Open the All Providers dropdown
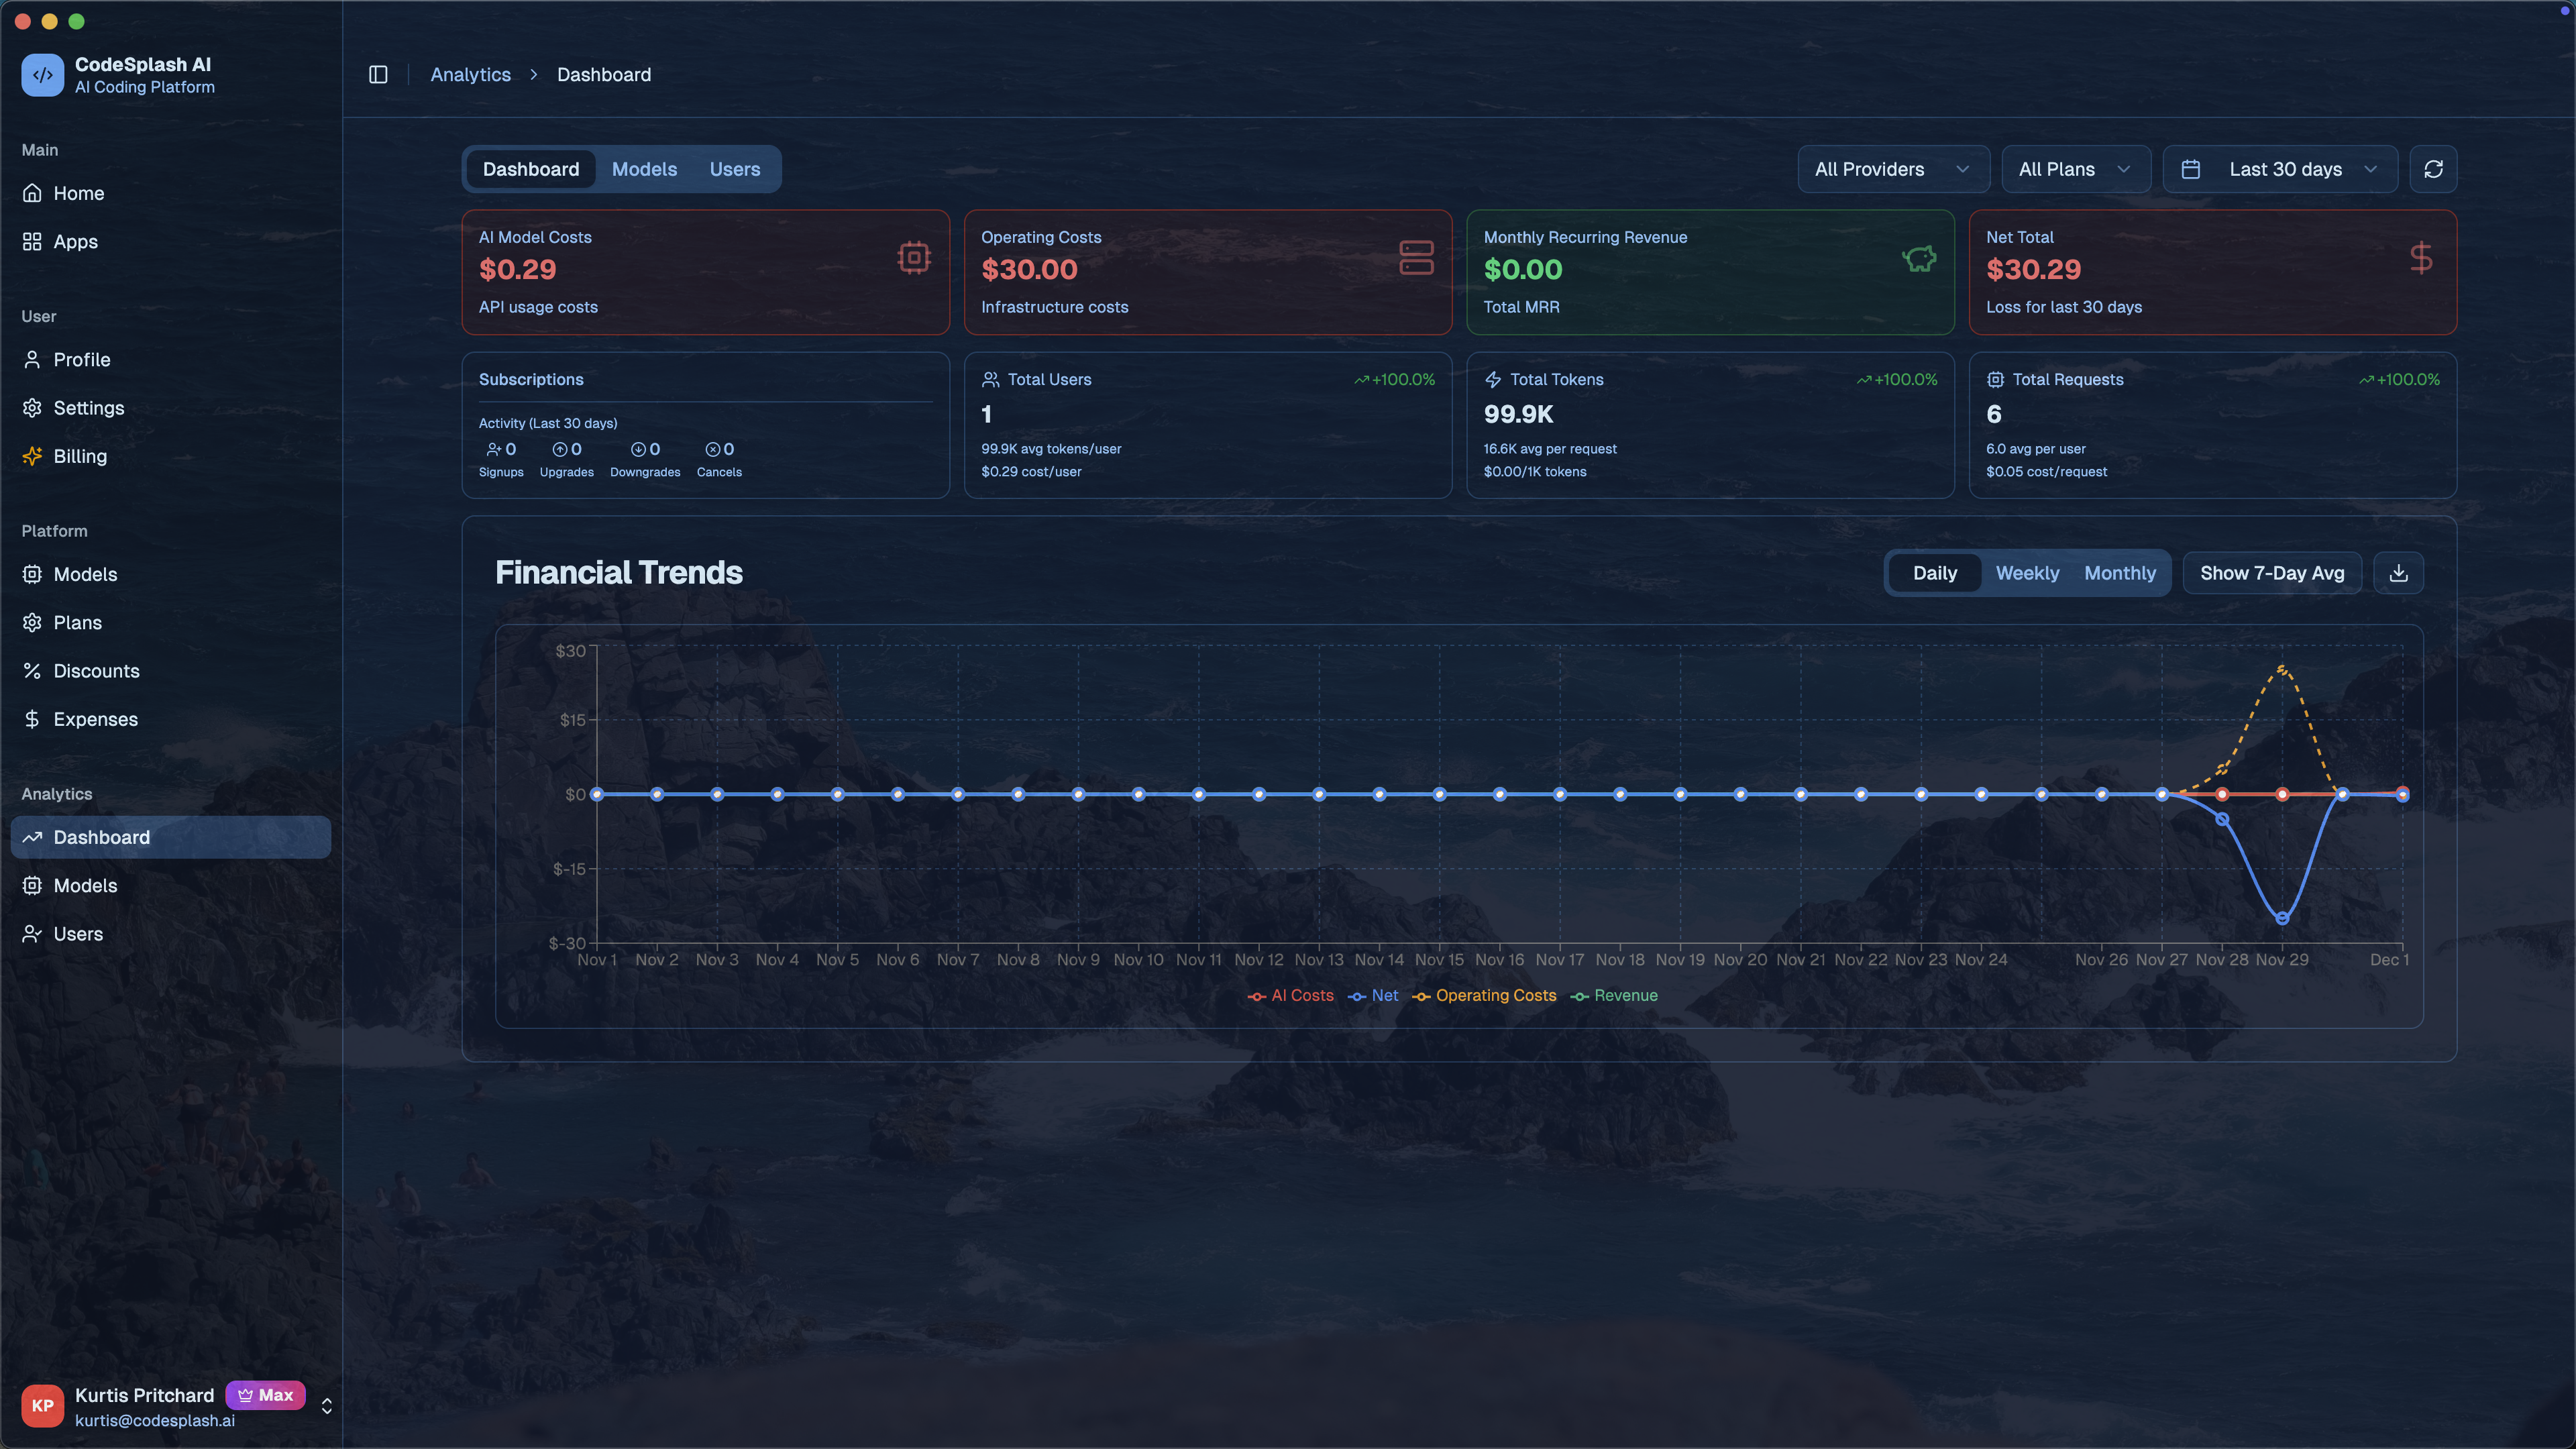 (x=1892, y=169)
